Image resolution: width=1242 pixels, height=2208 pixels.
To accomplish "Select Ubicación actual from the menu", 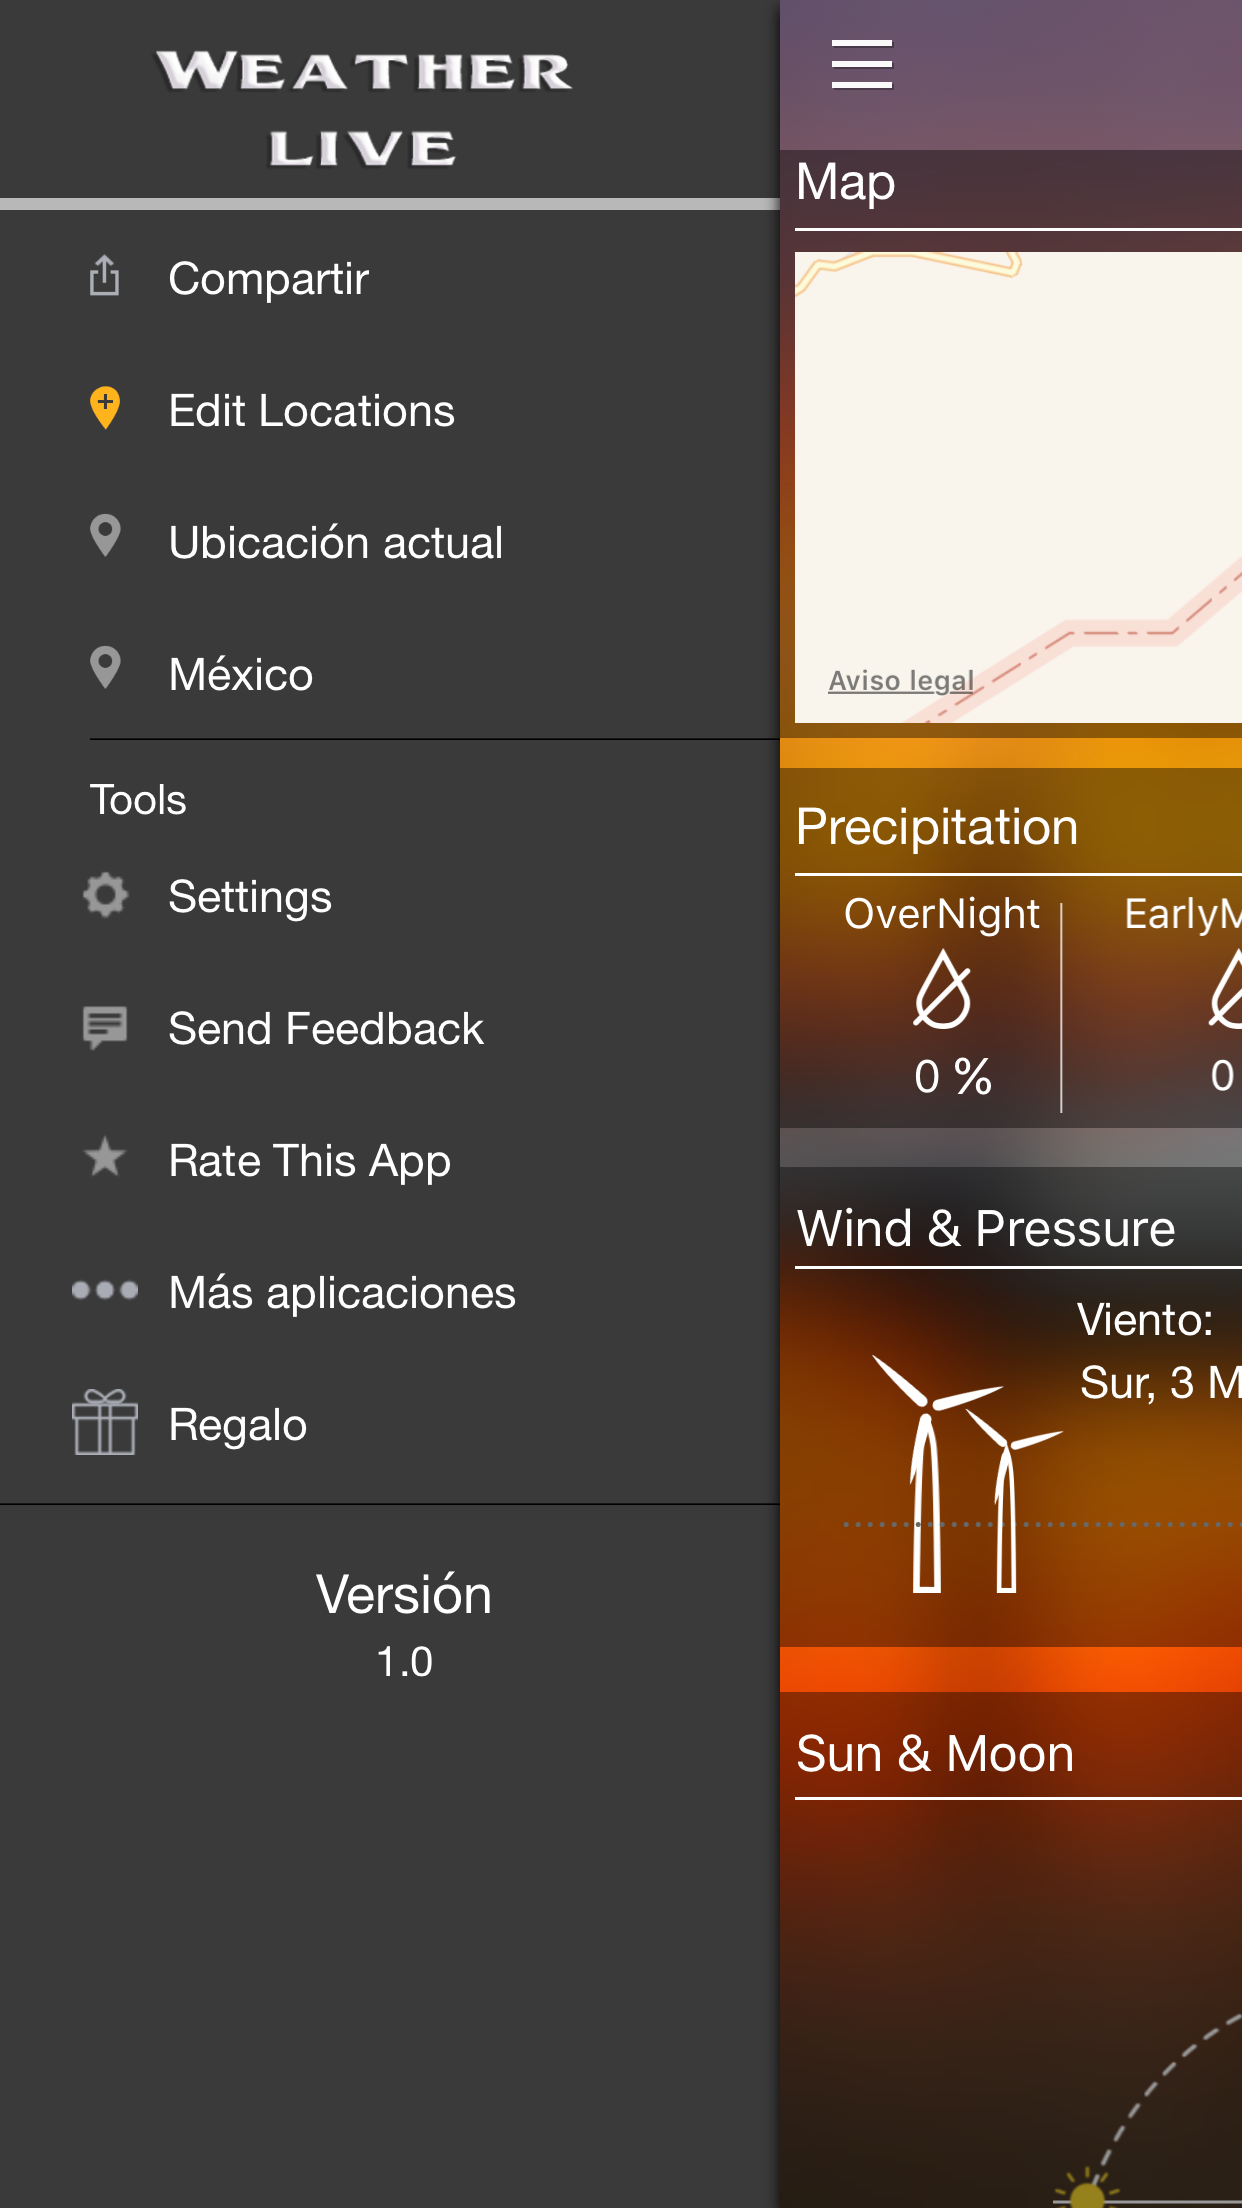I will point(335,543).
